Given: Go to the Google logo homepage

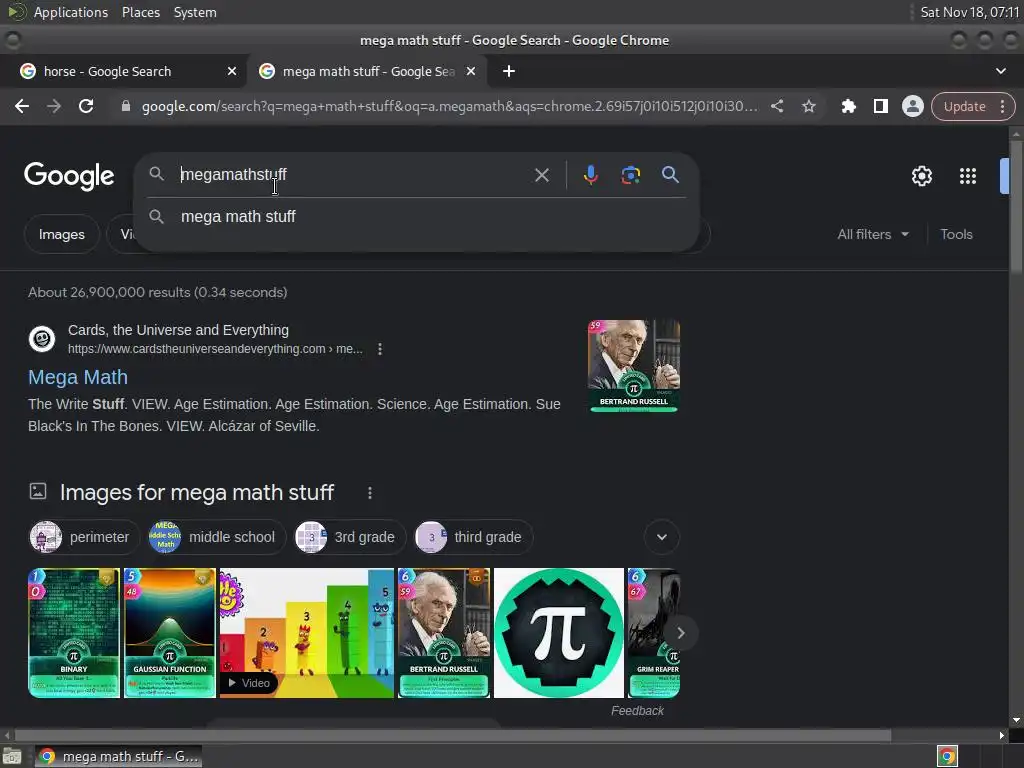Looking at the screenshot, I should click(x=69, y=176).
